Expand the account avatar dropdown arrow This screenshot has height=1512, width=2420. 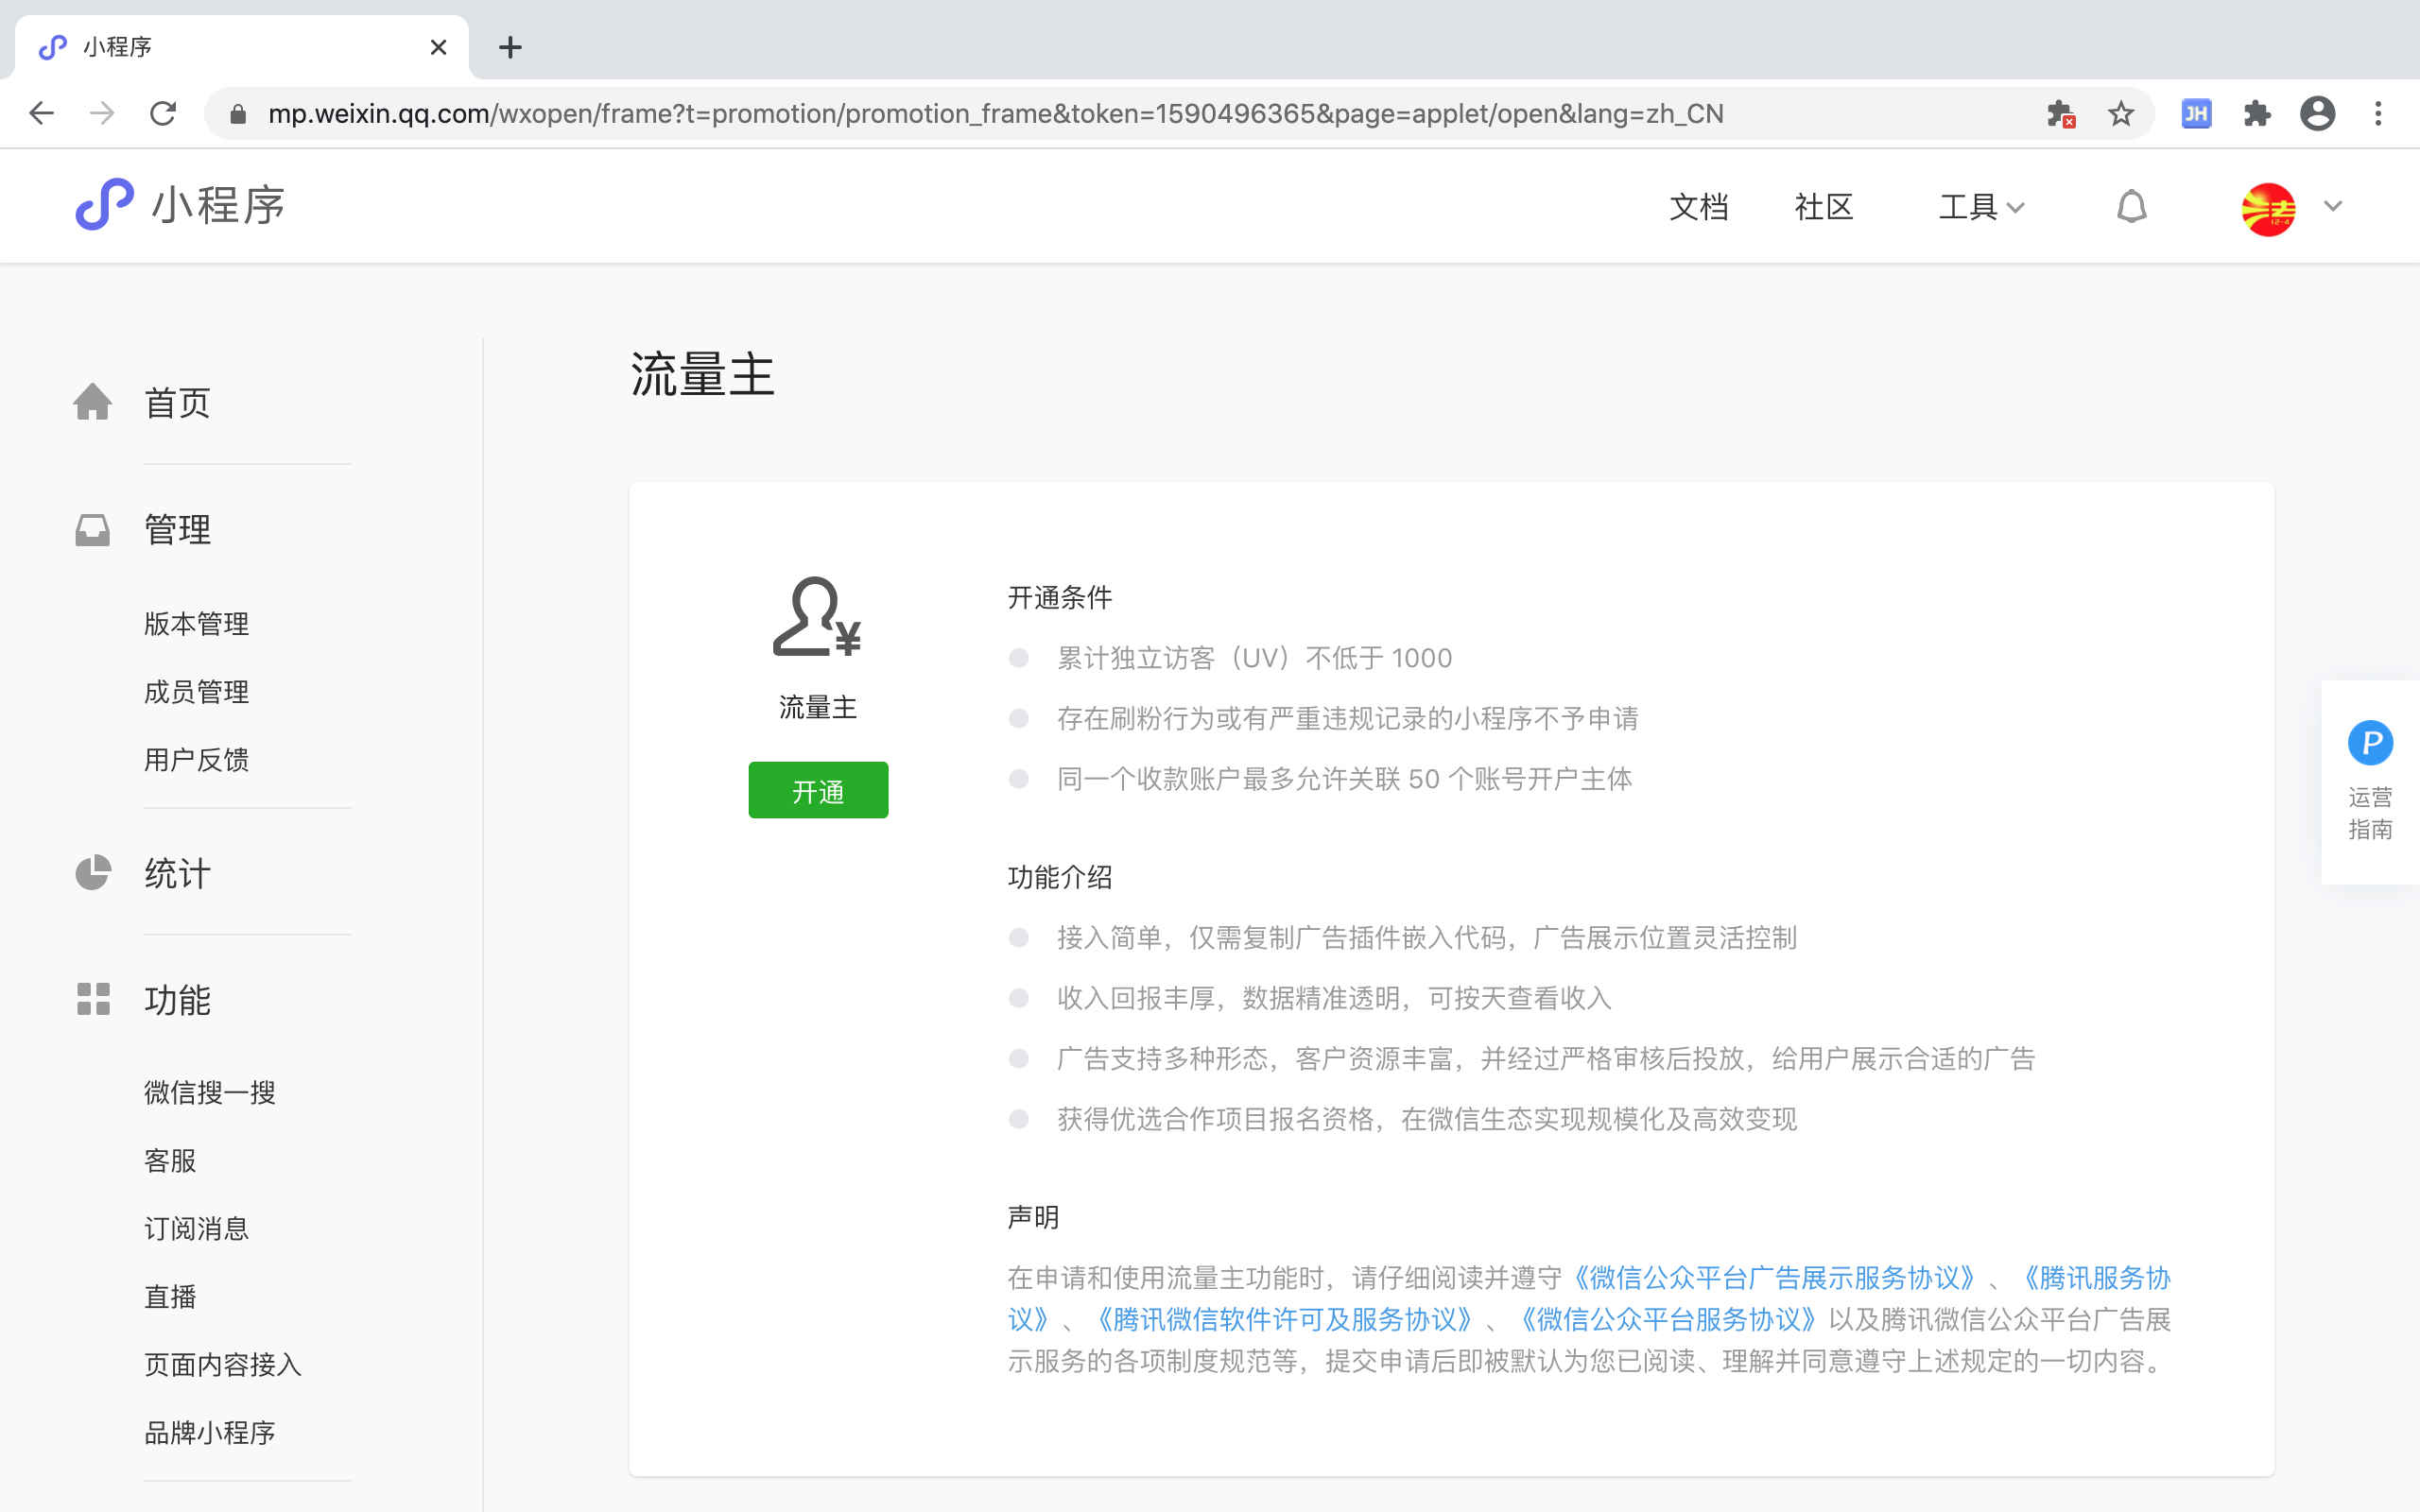pyautogui.click(x=2333, y=206)
